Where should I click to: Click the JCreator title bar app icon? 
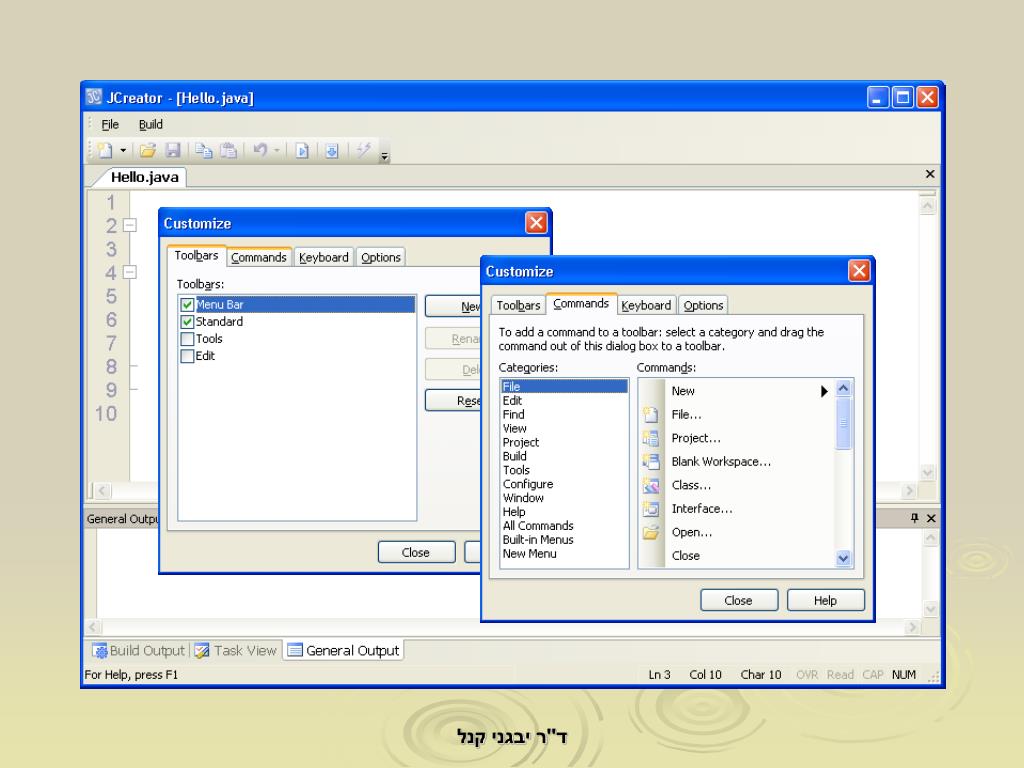coord(94,97)
